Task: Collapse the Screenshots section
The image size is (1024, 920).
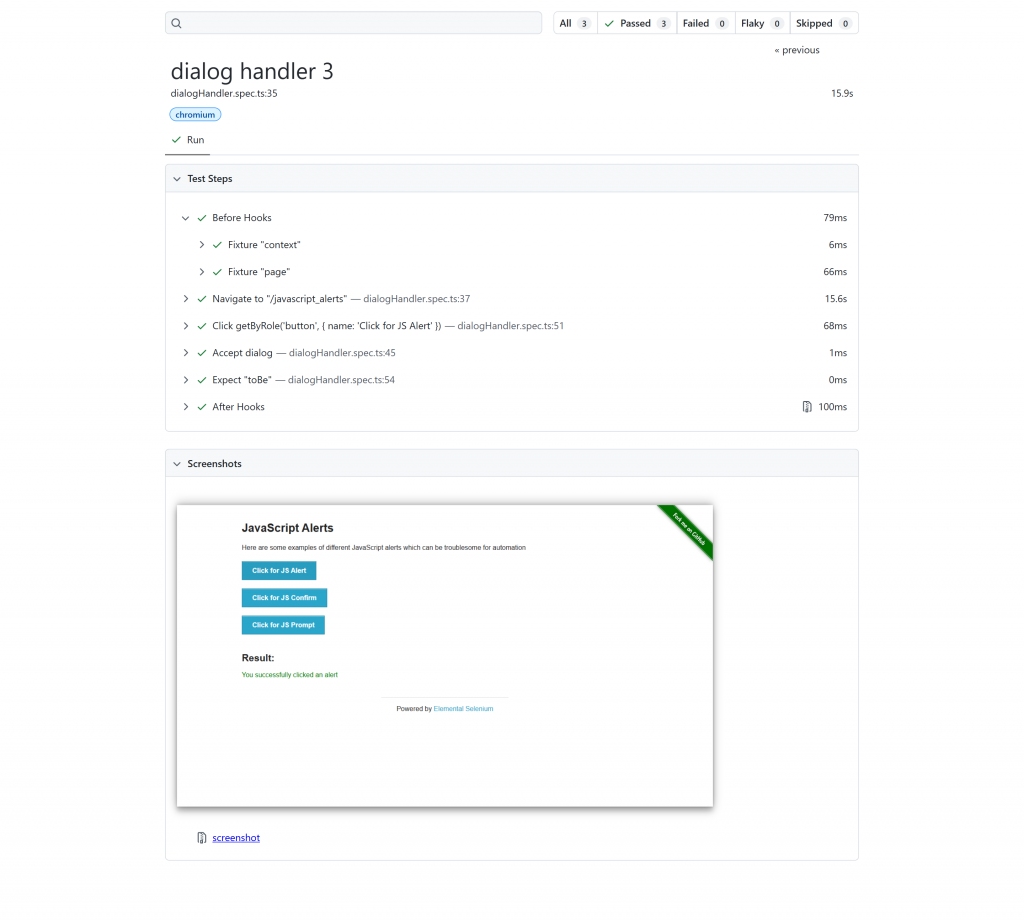Action: (177, 464)
